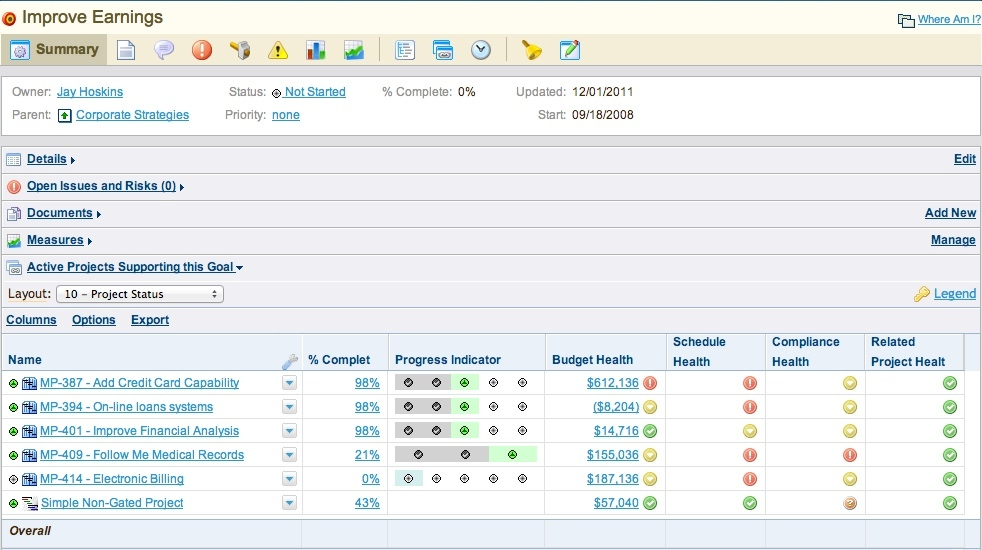Click red compliance health icon for MP-409
Viewport: 982px width, 550px height.
tap(850, 455)
